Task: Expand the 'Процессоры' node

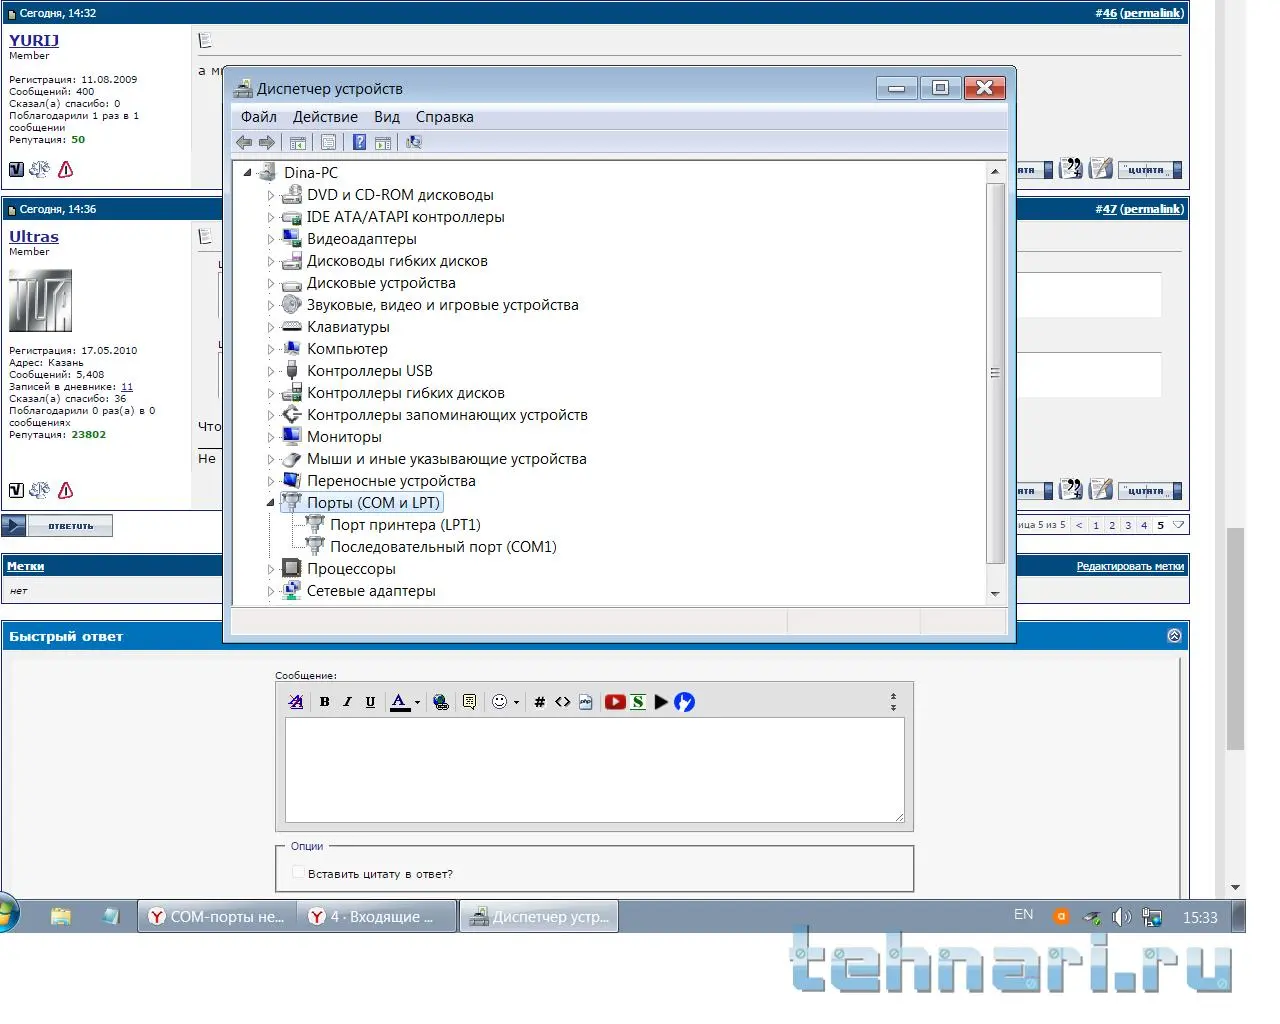Action: 270,569
